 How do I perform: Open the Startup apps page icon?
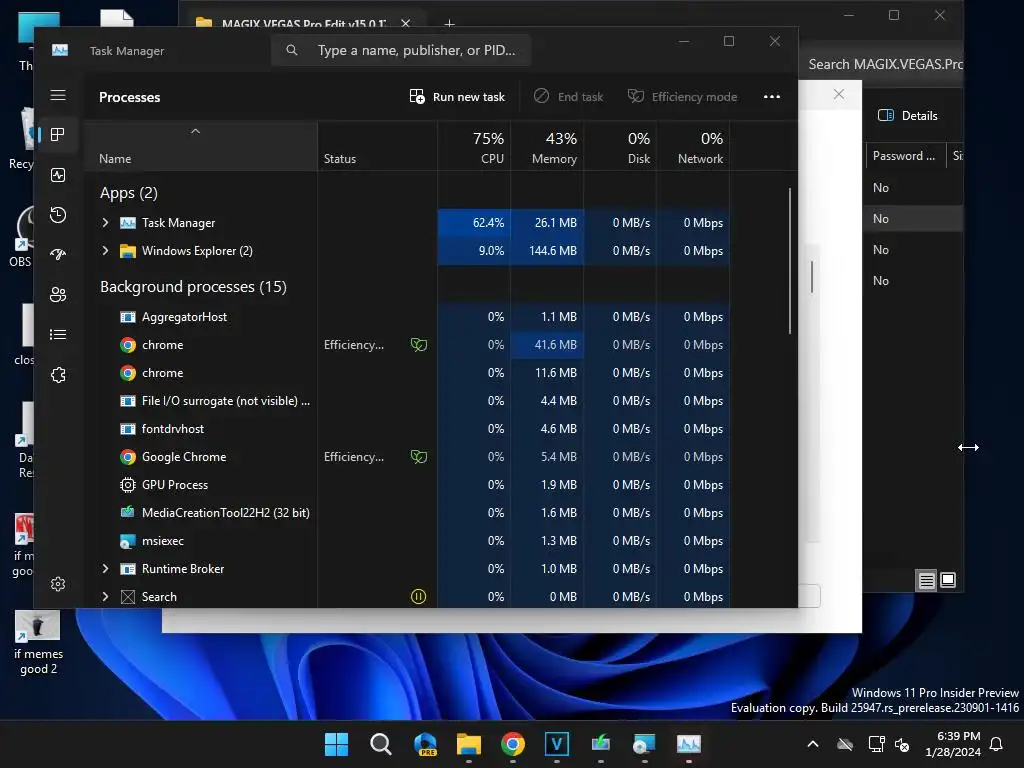point(58,255)
